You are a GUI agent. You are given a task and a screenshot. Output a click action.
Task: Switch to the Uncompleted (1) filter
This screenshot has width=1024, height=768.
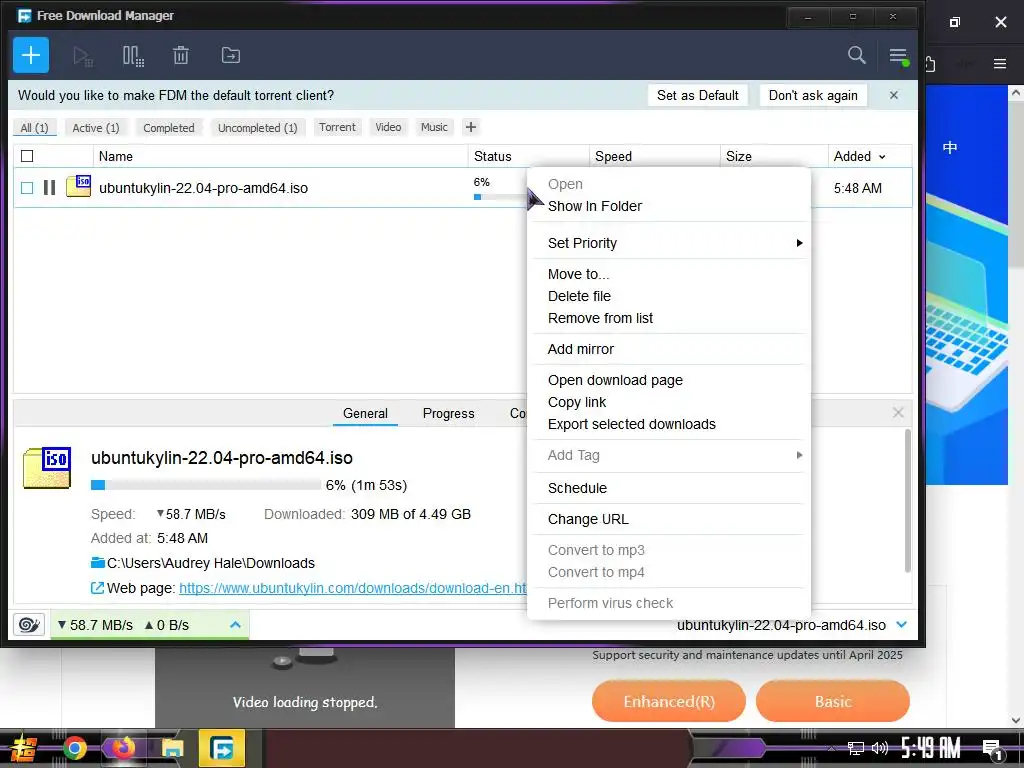[257, 128]
